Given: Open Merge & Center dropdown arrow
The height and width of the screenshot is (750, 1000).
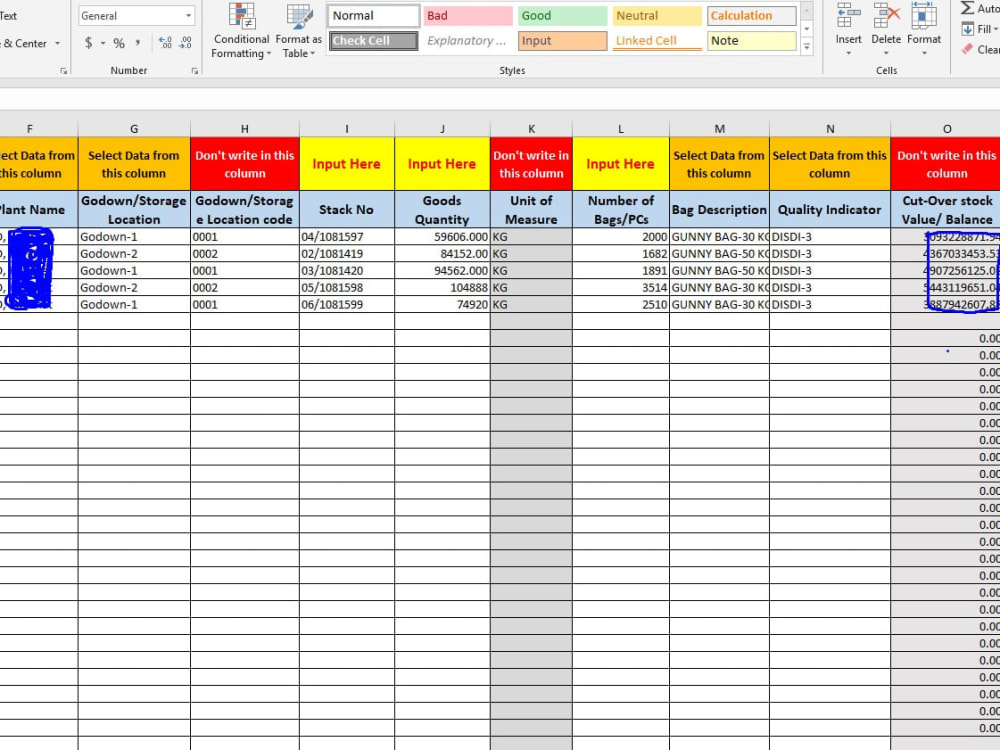Looking at the screenshot, I should coord(57,43).
